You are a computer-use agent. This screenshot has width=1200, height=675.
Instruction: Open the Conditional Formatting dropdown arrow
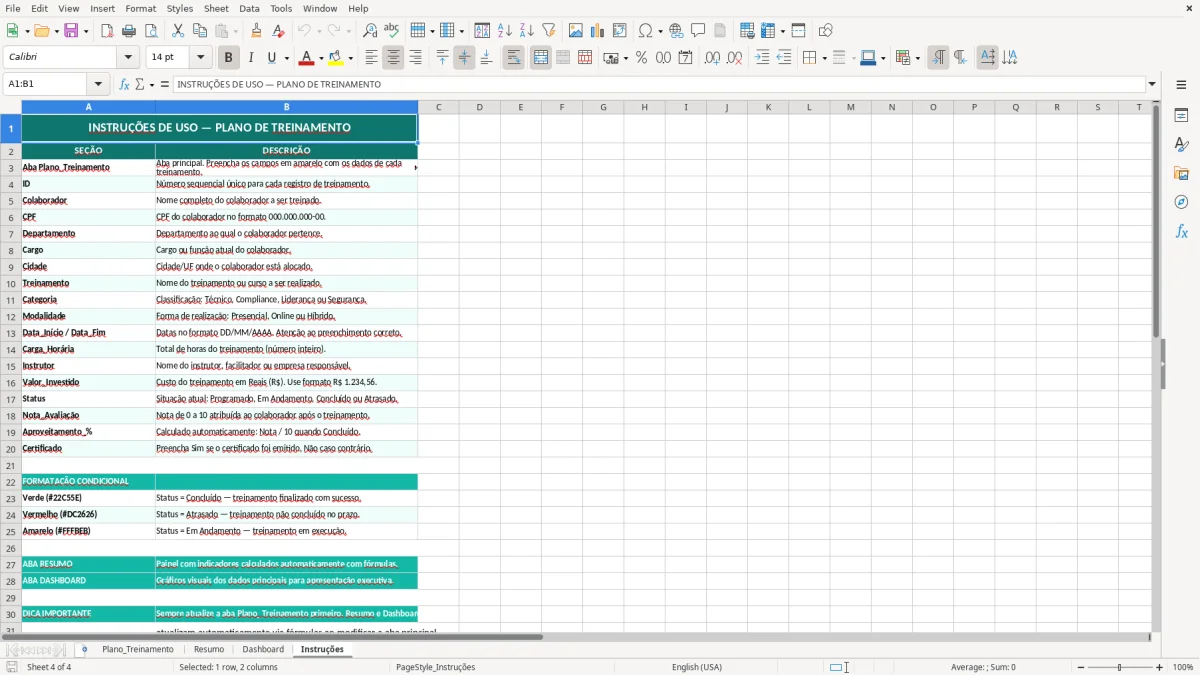coord(917,58)
